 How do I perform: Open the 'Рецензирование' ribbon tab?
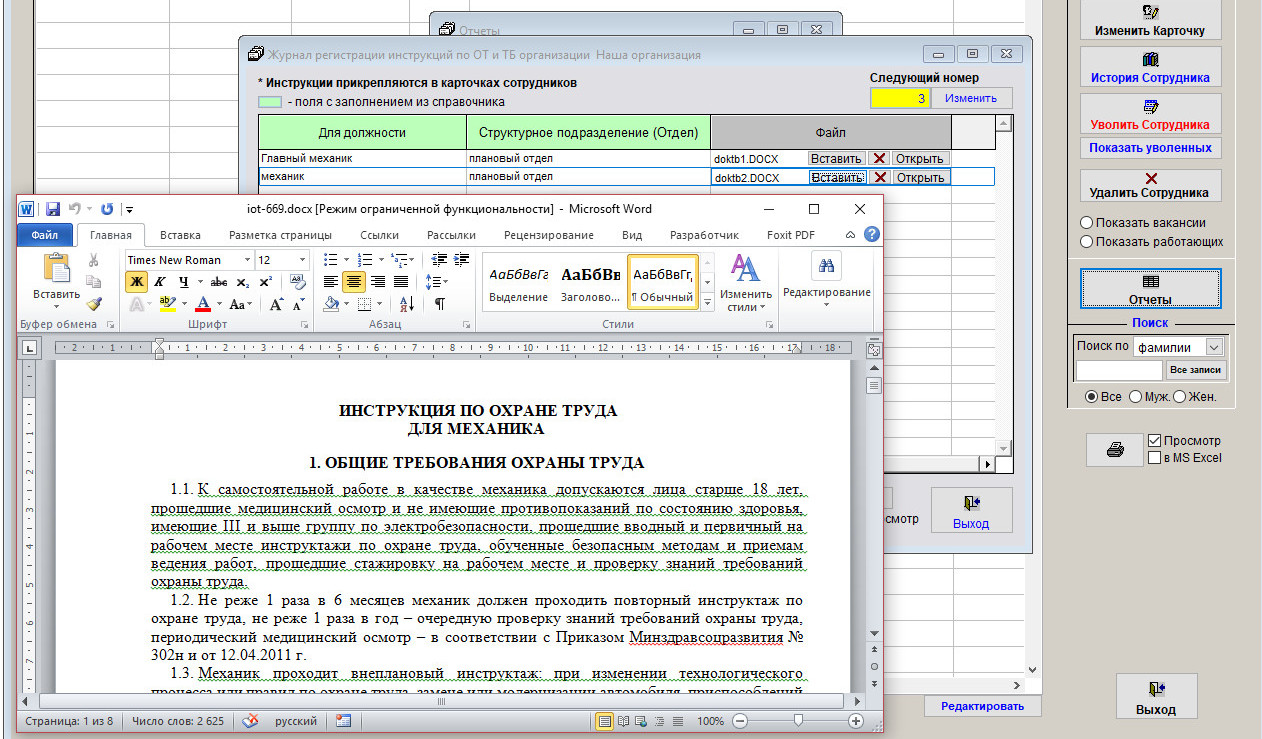pyautogui.click(x=548, y=235)
